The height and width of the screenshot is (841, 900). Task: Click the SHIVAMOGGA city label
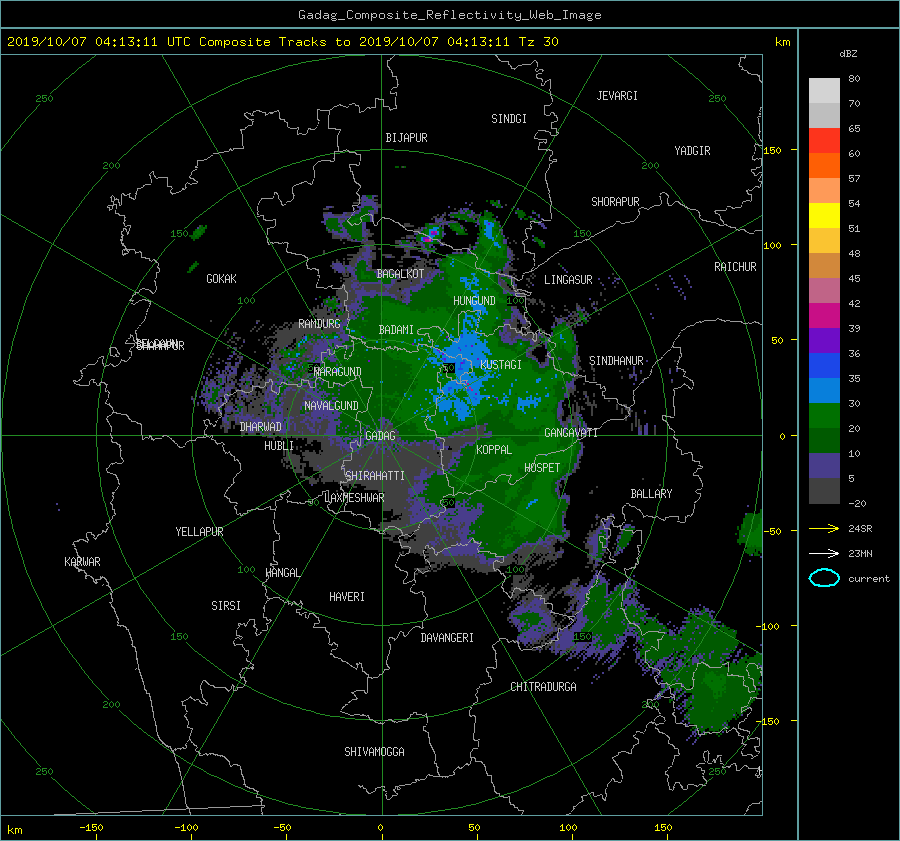click(x=374, y=752)
